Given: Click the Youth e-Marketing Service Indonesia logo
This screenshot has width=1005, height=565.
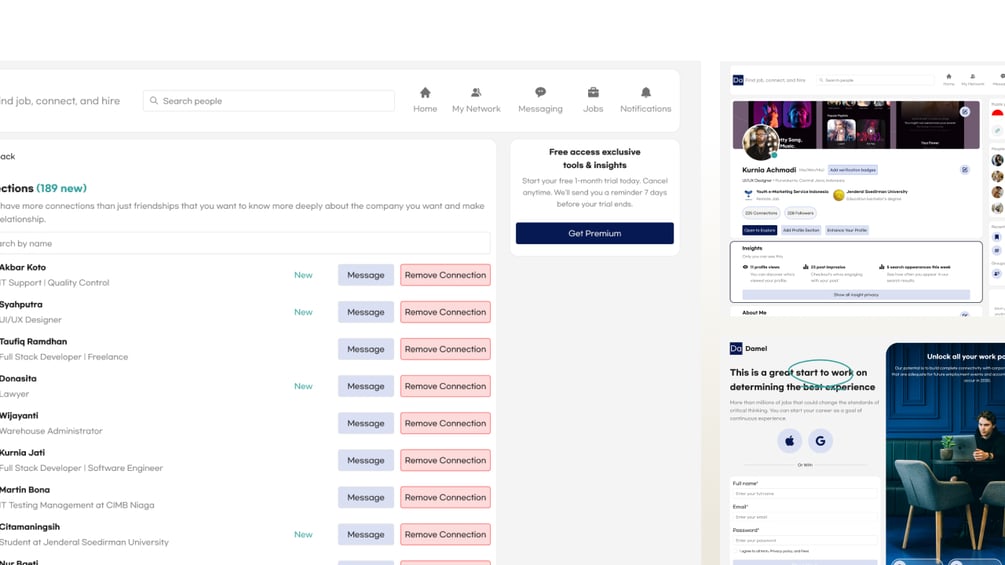Looking at the screenshot, I should point(748,194).
